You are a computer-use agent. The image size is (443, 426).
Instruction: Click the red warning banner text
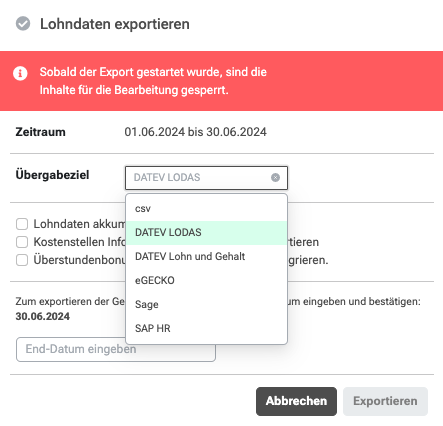pyautogui.click(x=153, y=81)
